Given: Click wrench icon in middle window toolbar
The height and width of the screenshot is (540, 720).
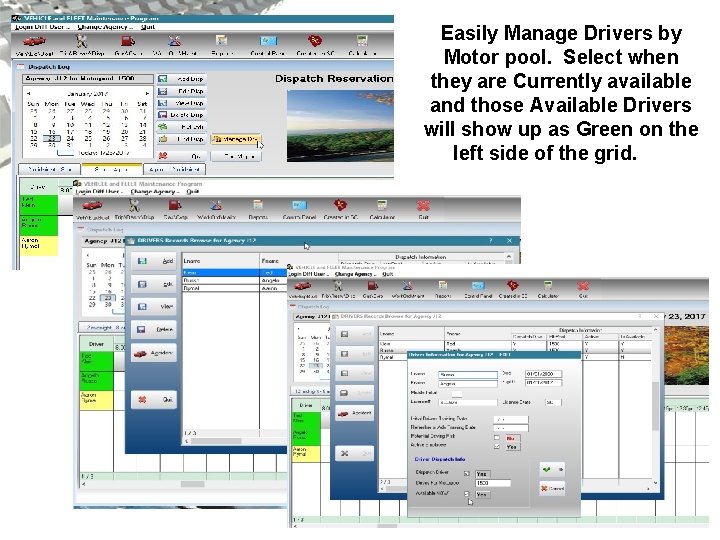Looking at the screenshot, I should click(134, 205).
